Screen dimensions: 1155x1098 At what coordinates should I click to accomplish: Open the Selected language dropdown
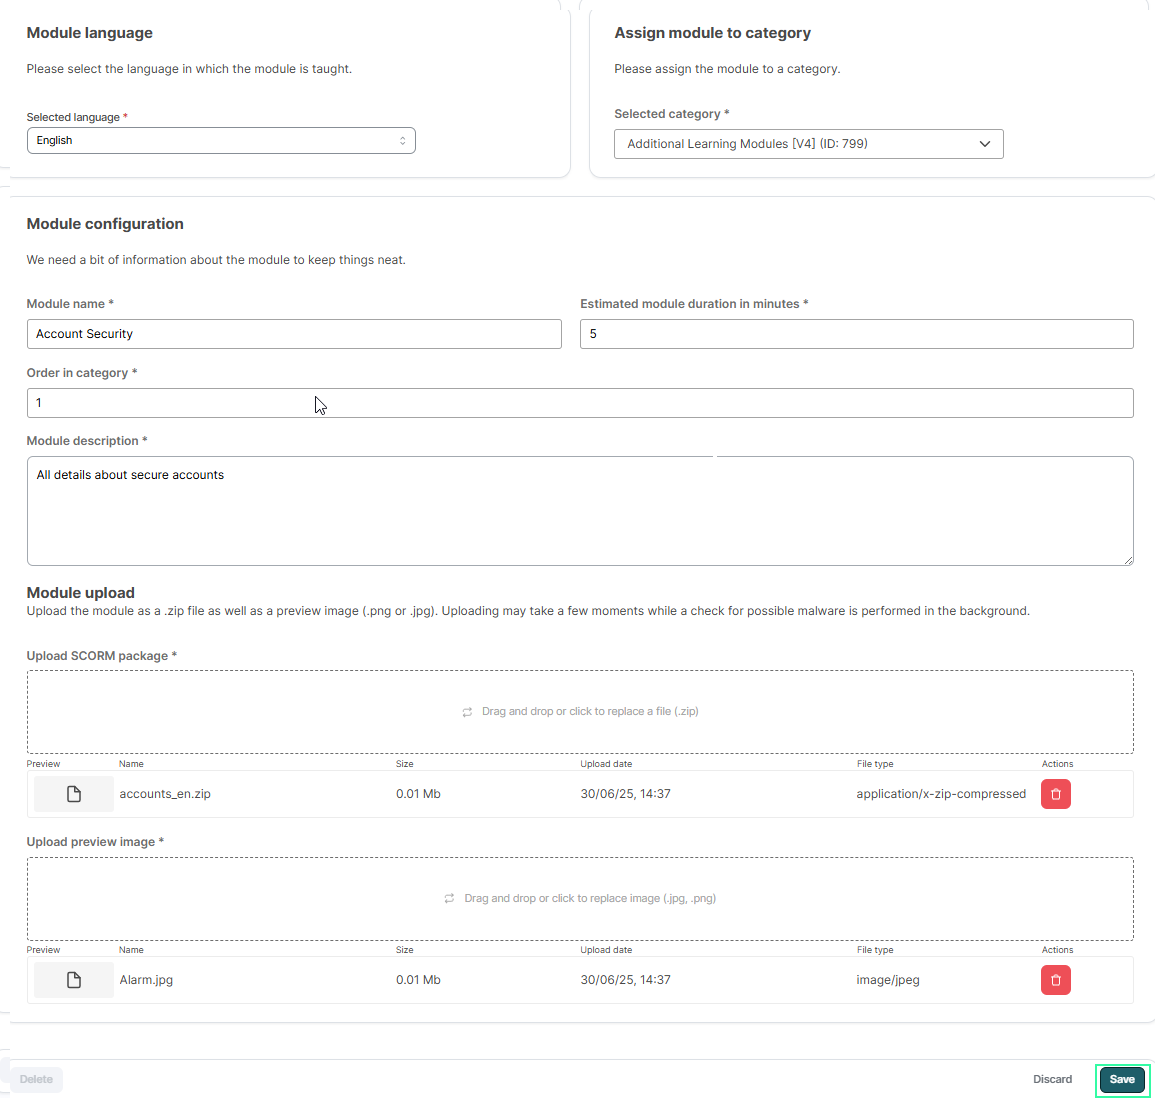[220, 141]
